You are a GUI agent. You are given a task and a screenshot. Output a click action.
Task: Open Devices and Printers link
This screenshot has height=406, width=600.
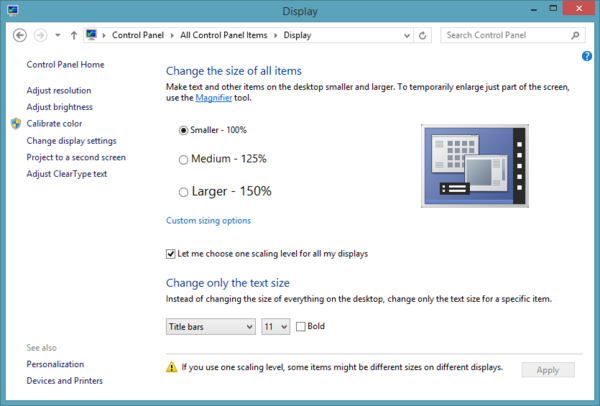(x=65, y=381)
